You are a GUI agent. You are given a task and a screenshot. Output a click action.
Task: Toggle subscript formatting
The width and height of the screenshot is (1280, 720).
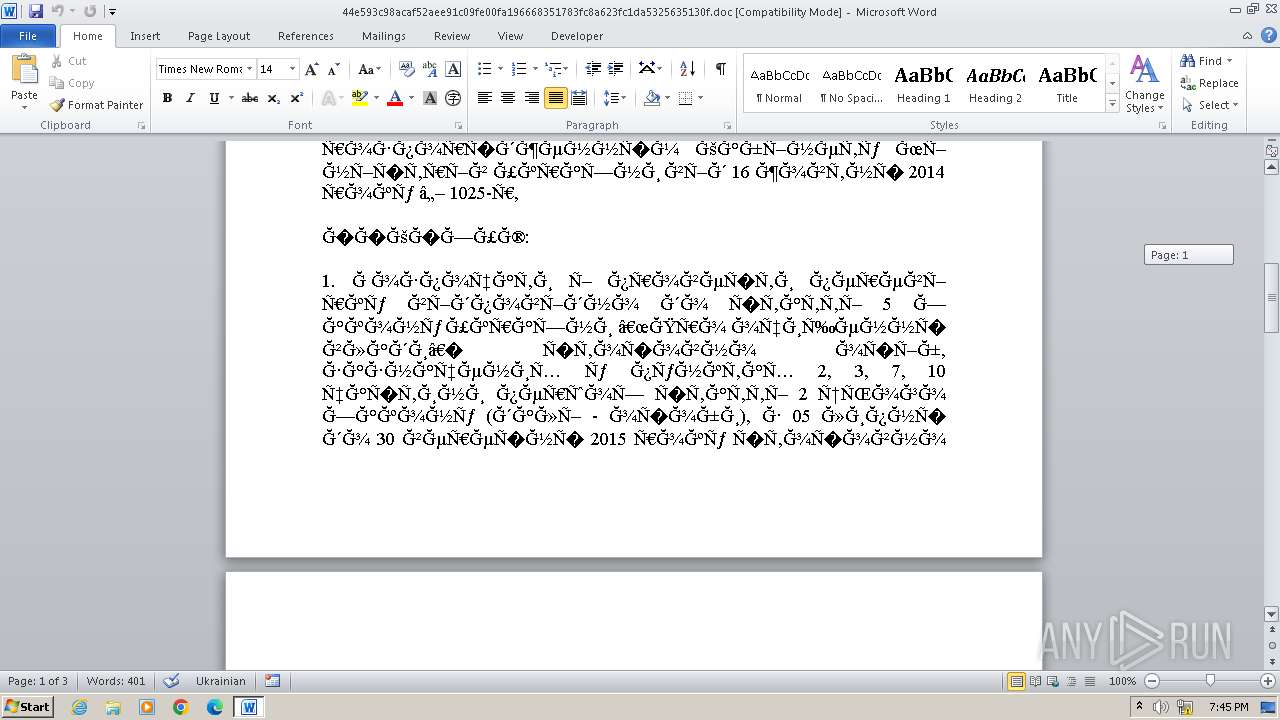click(x=274, y=98)
